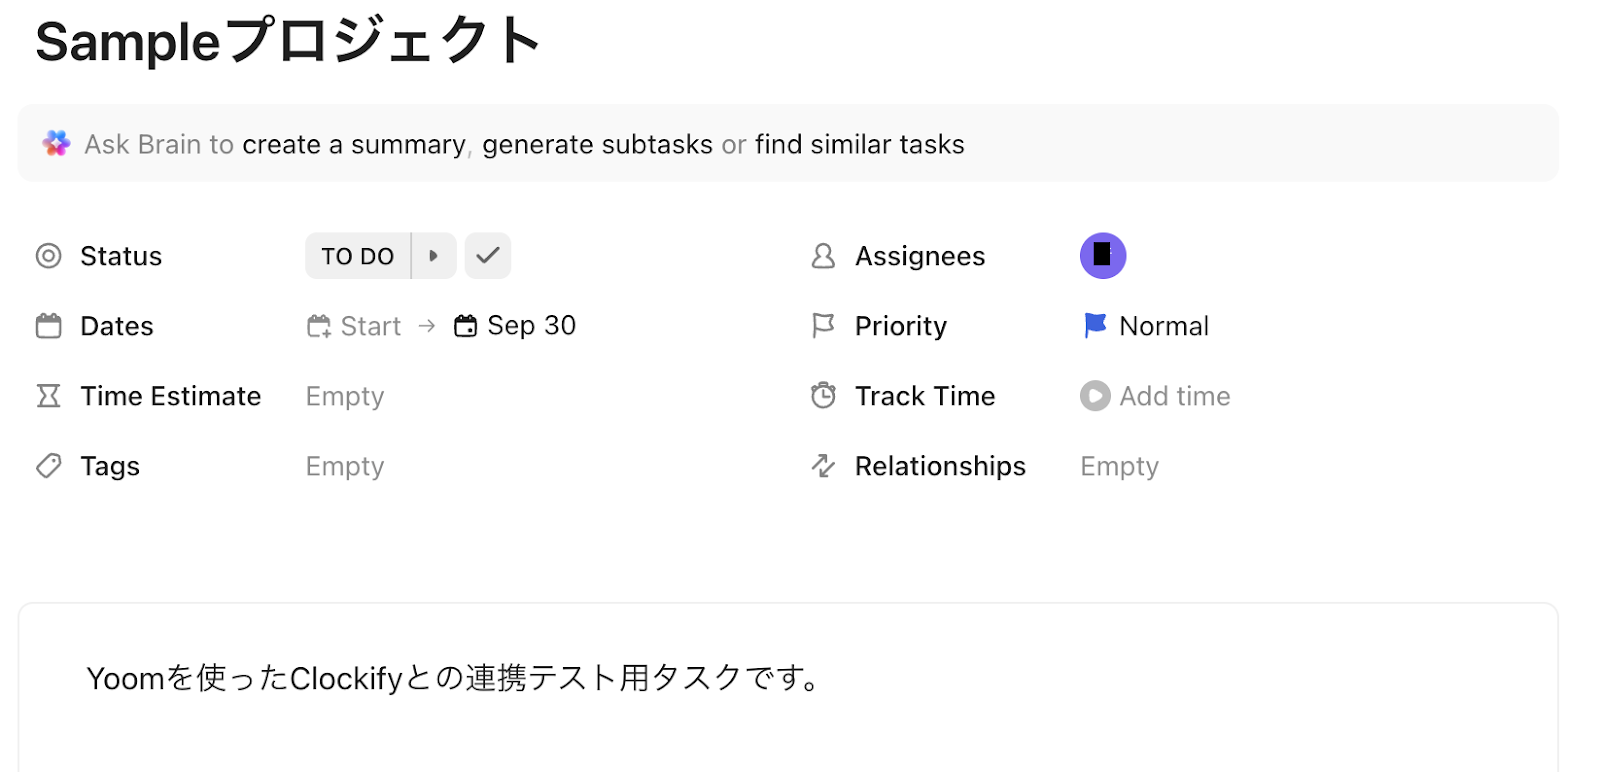The height and width of the screenshot is (772, 1600).
Task: Click "find similar tasks" link
Action: point(859,145)
